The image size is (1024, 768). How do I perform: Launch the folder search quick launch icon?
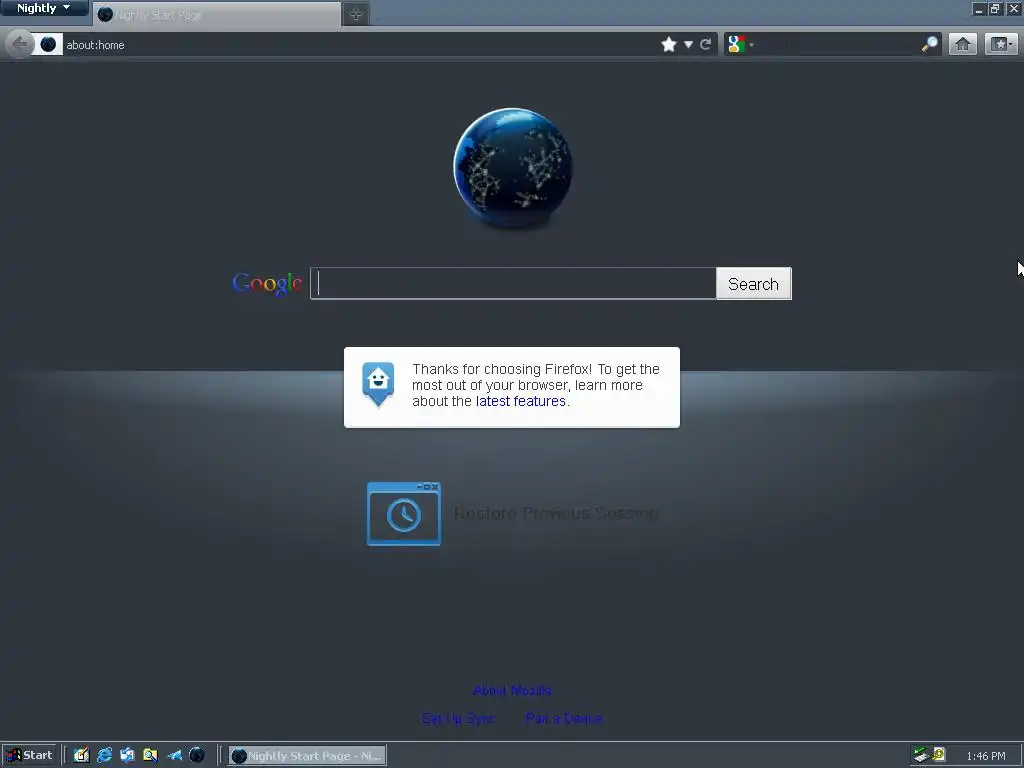(150, 756)
